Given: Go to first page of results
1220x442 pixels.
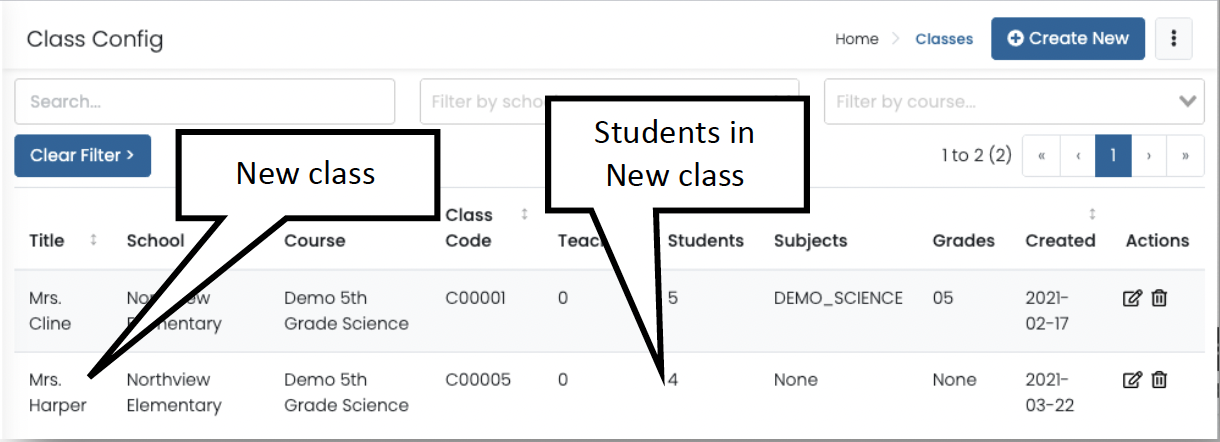Looking at the screenshot, I should coord(1041,156).
